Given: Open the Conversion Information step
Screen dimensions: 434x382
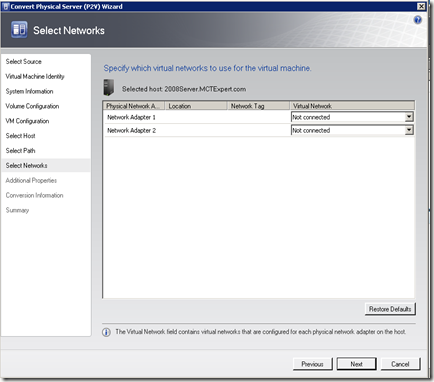Looking at the screenshot, I should click(34, 195).
